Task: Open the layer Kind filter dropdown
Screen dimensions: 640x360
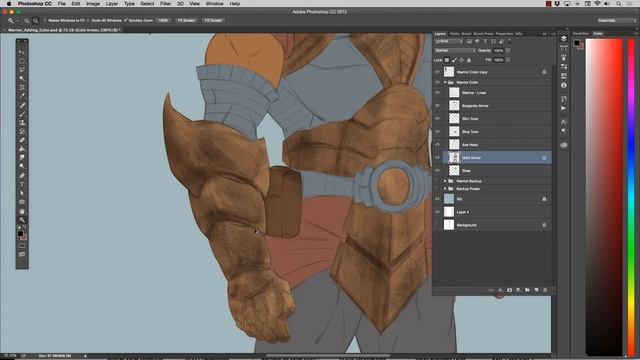Action: tap(449, 42)
